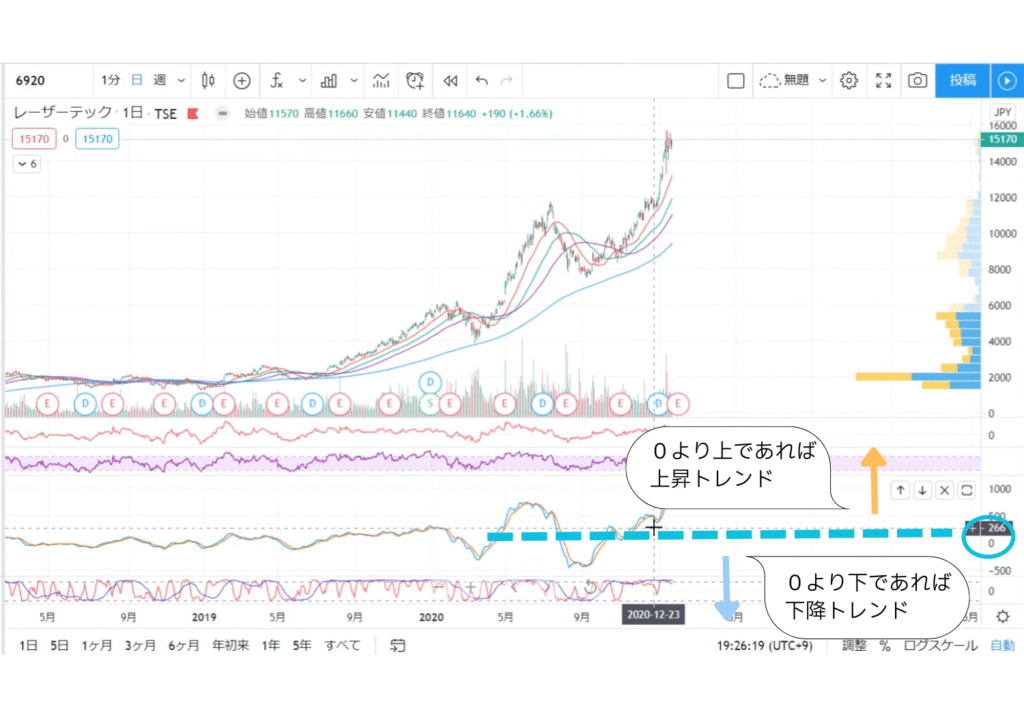Expand the time interval dropdown next to 週
Image resolution: width=1024 pixels, height=717 pixels.
click(181, 80)
